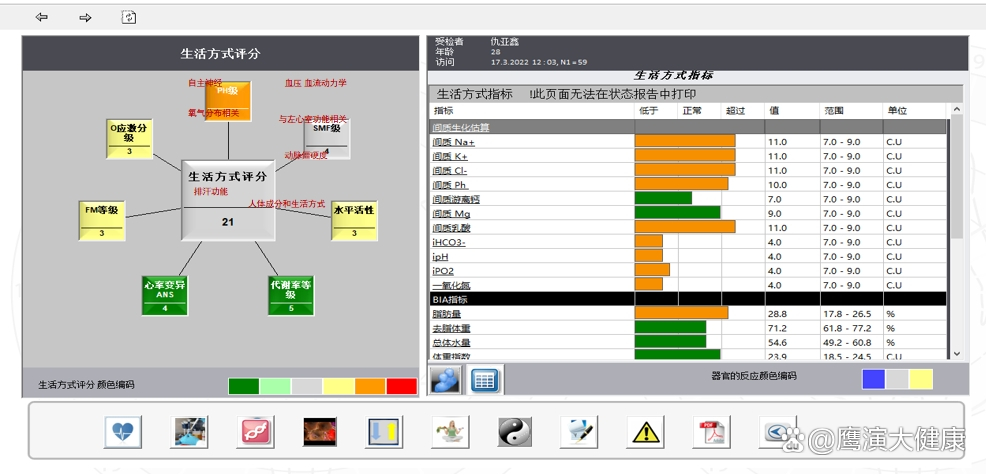Click the orange legend swatch

(x=370, y=386)
